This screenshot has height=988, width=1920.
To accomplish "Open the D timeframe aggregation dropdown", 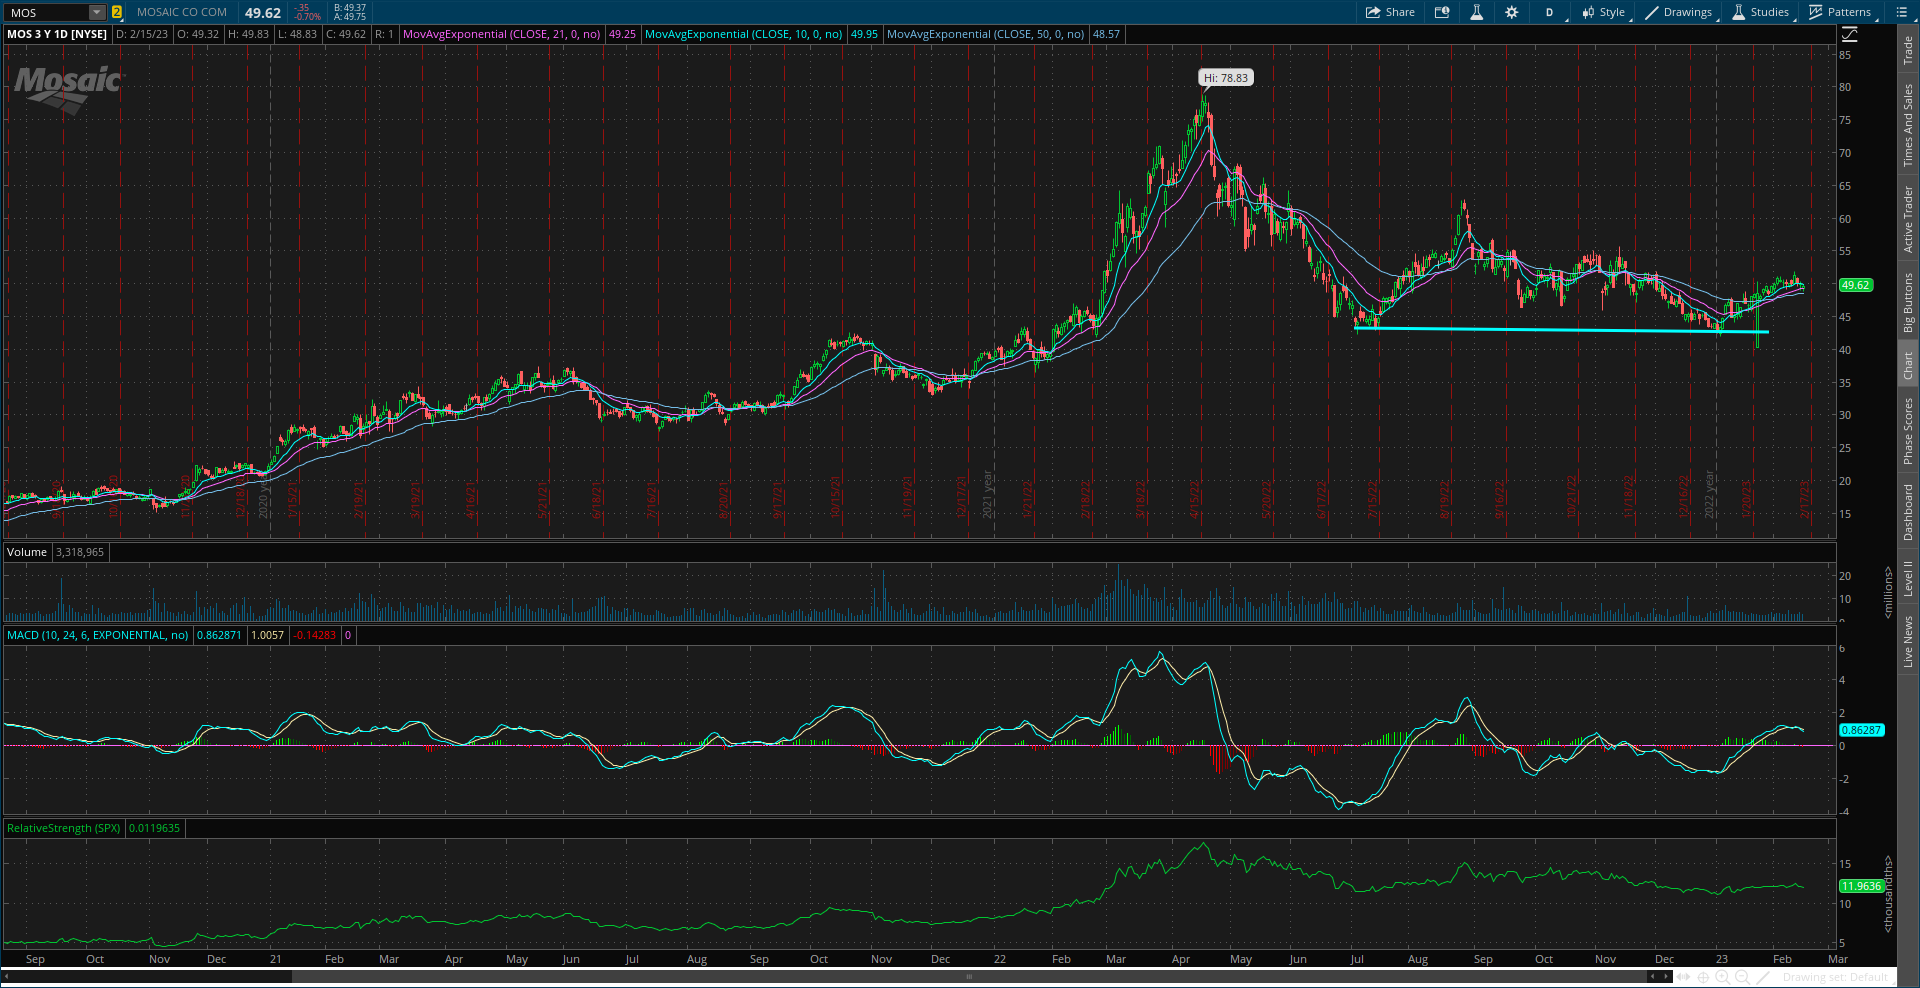I will pyautogui.click(x=1550, y=12).
